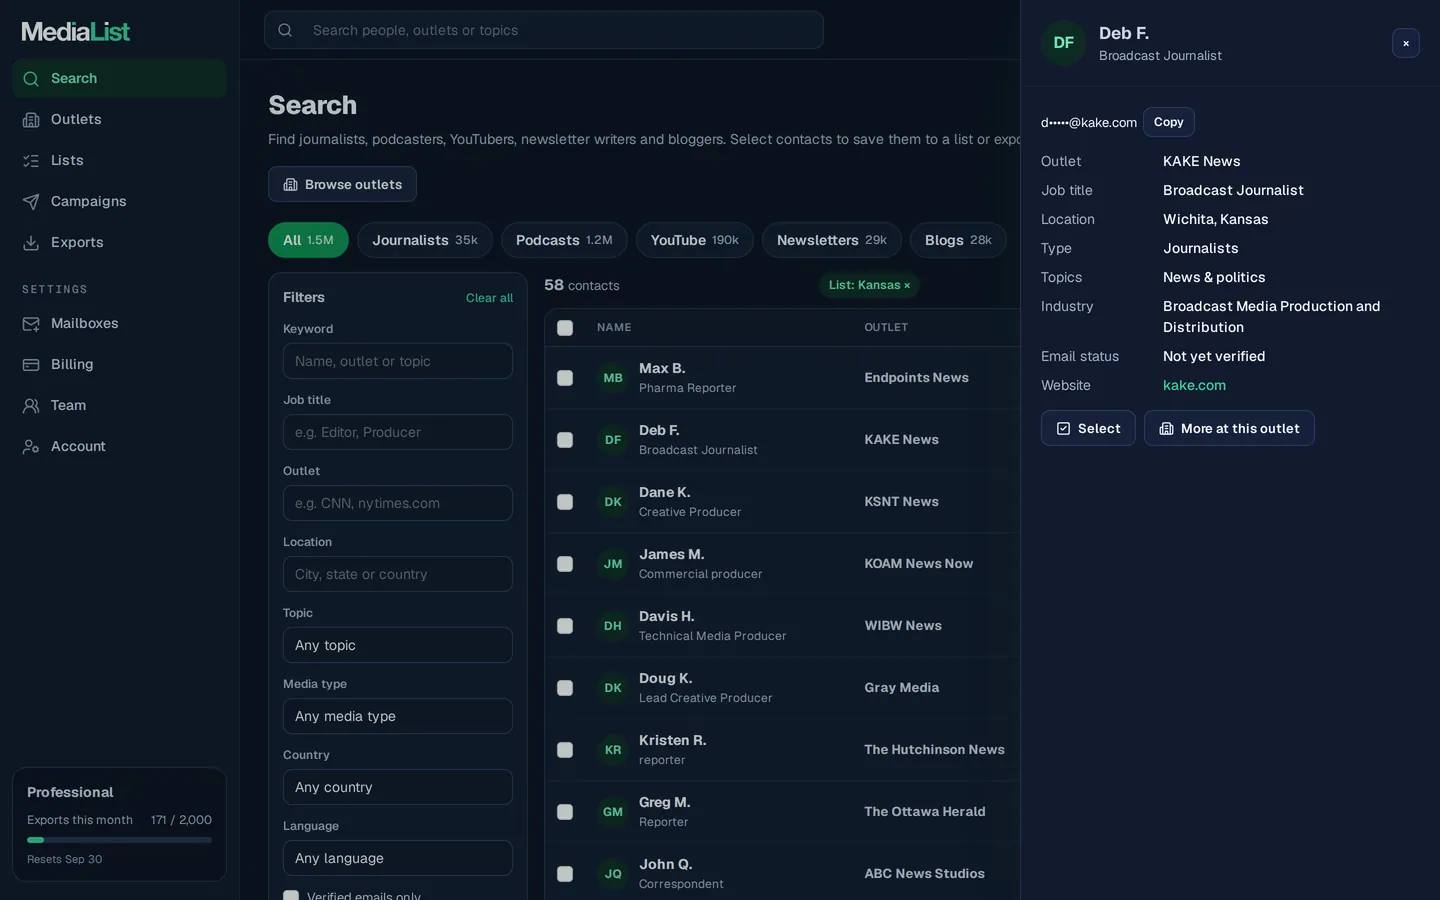
Task: Switch to the Newsletters tab
Action: (832, 240)
